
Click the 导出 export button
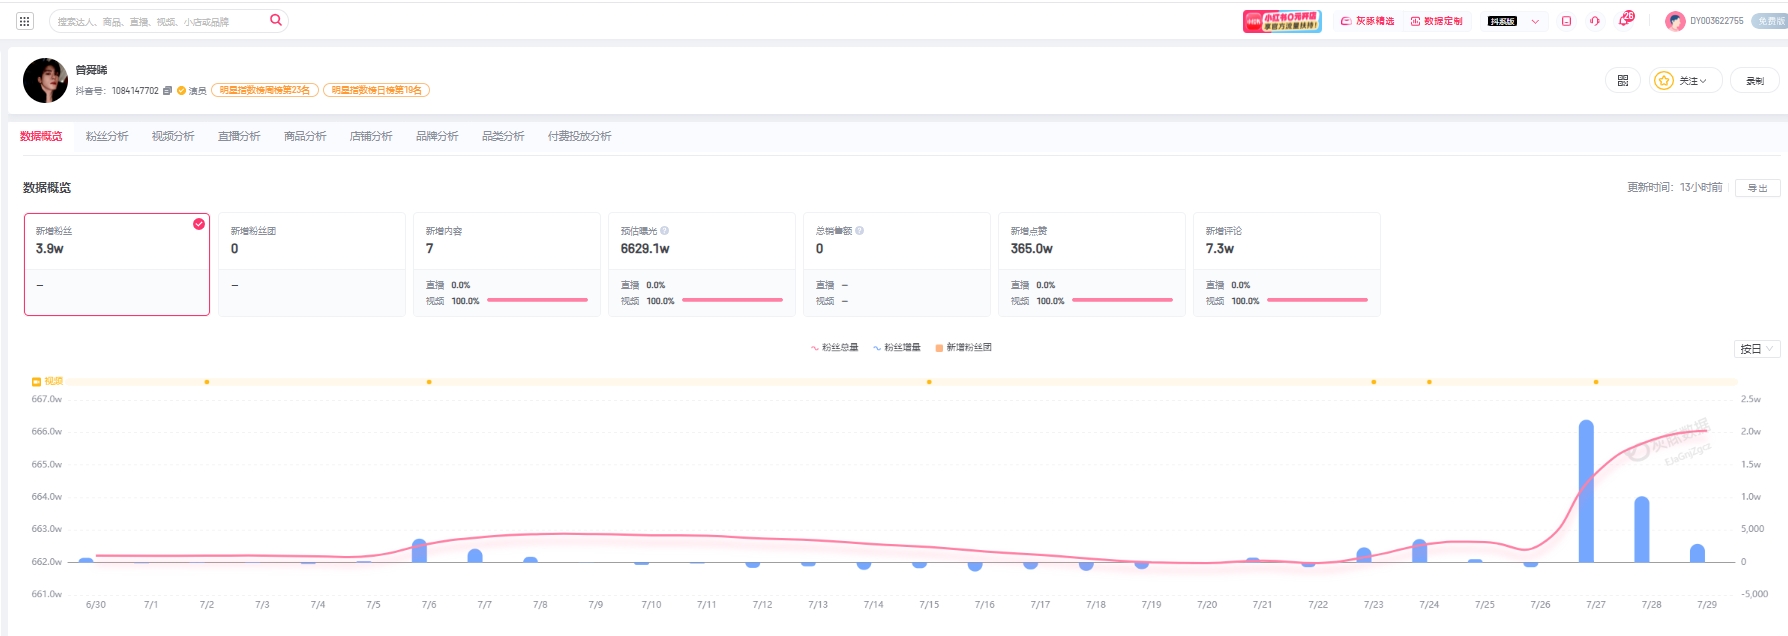1758,188
